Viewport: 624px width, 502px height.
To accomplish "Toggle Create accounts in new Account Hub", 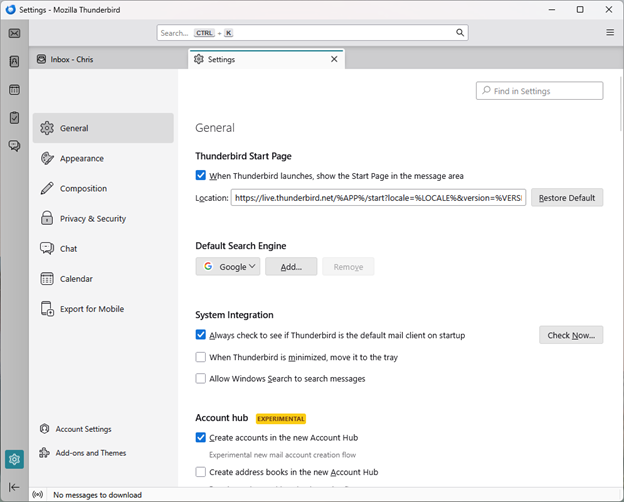I will [x=201, y=438].
